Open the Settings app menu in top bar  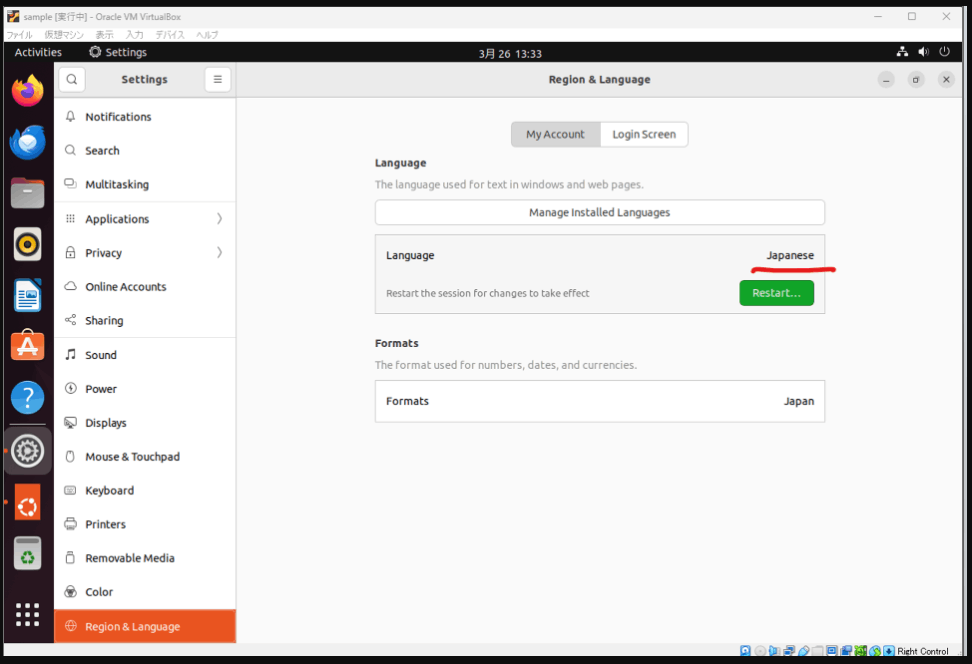(x=118, y=52)
